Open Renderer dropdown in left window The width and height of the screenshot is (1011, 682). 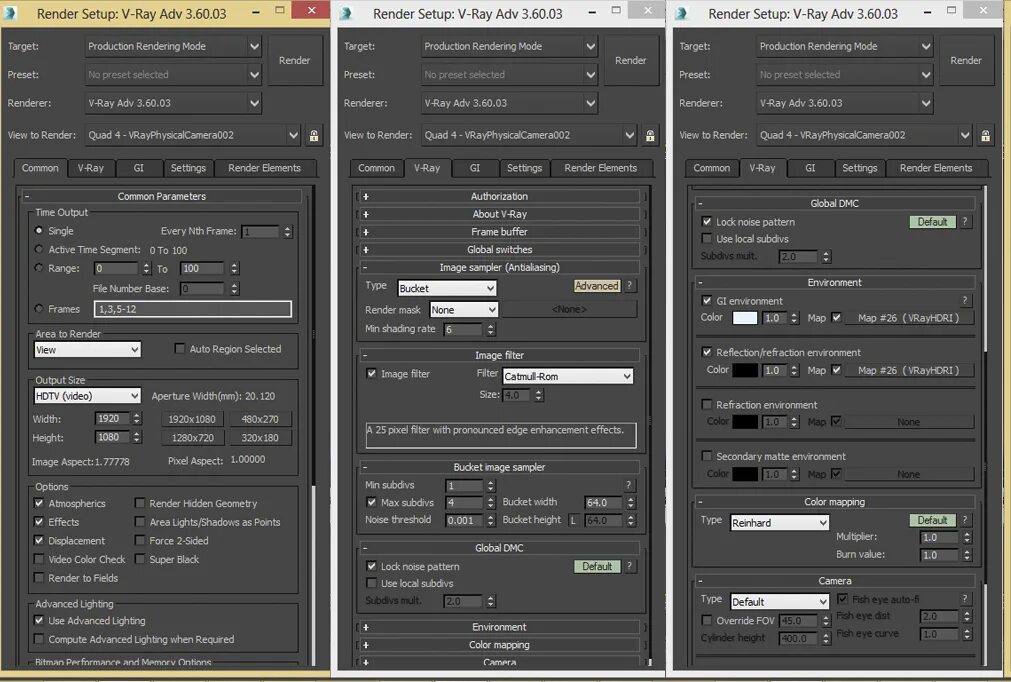[173, 103]
